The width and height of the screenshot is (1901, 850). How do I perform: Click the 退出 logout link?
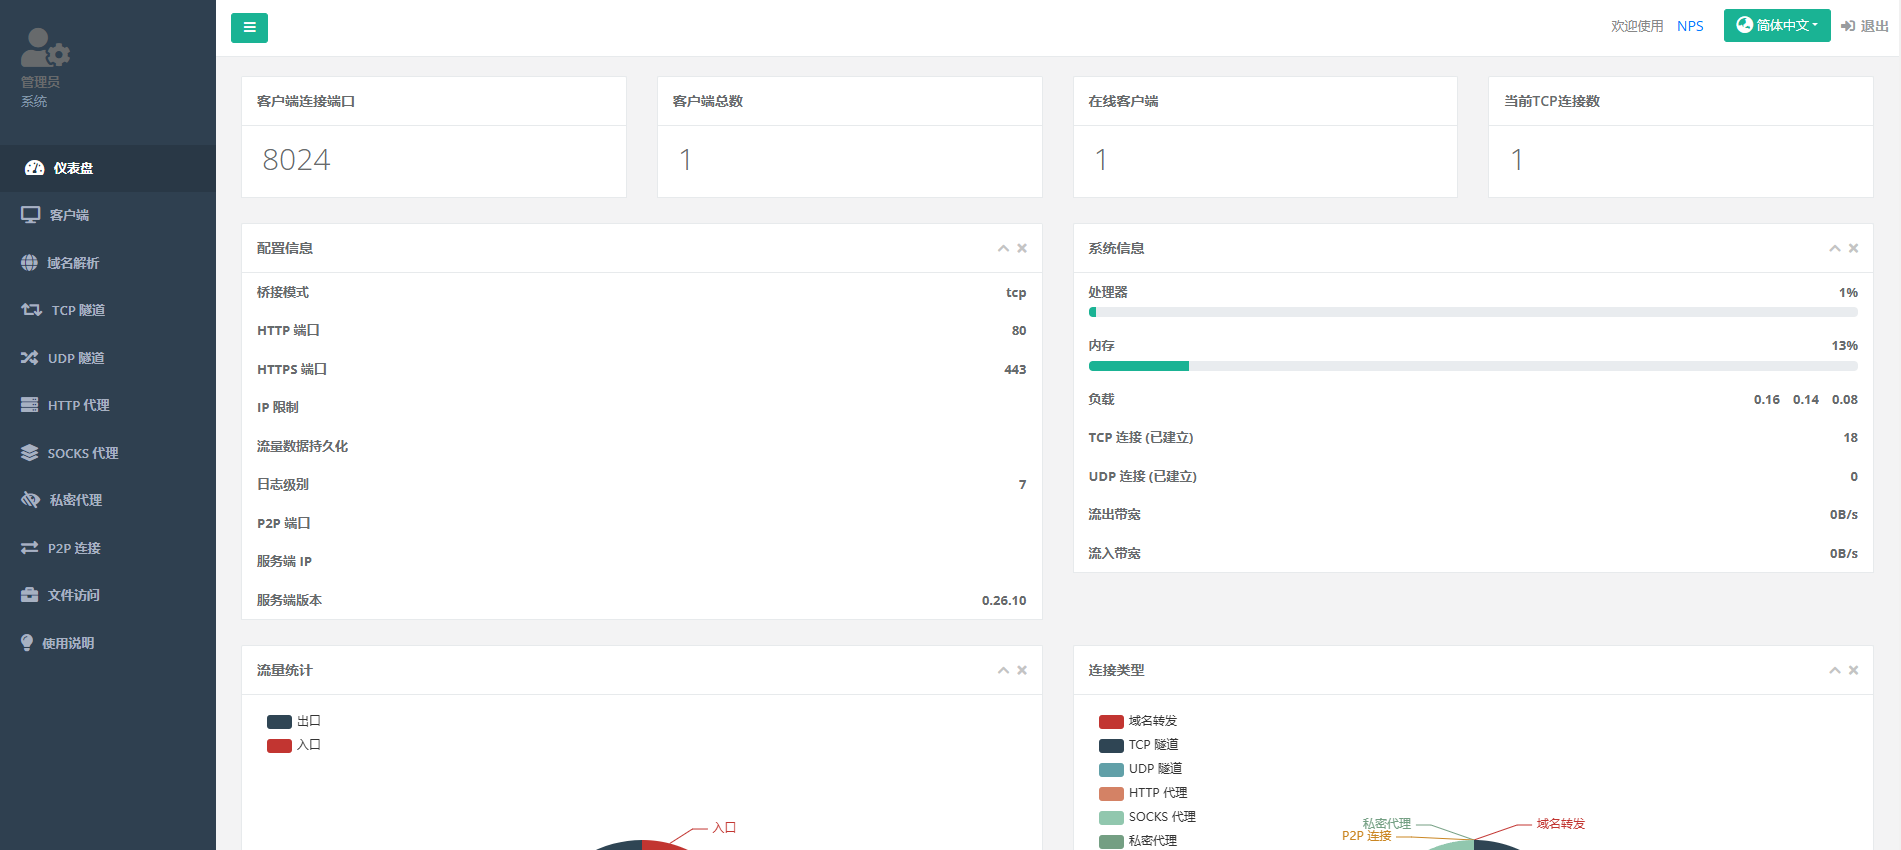[1865, 26]
